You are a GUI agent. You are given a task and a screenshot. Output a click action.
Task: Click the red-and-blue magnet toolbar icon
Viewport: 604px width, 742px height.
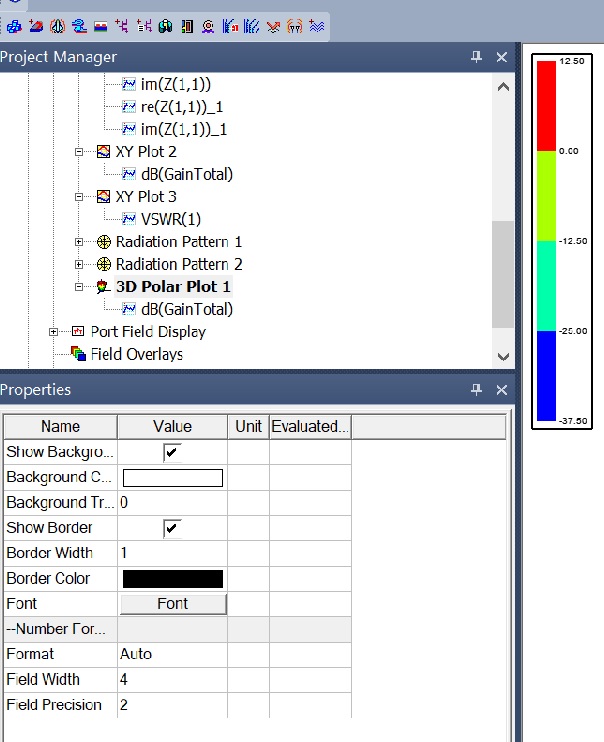36,26
